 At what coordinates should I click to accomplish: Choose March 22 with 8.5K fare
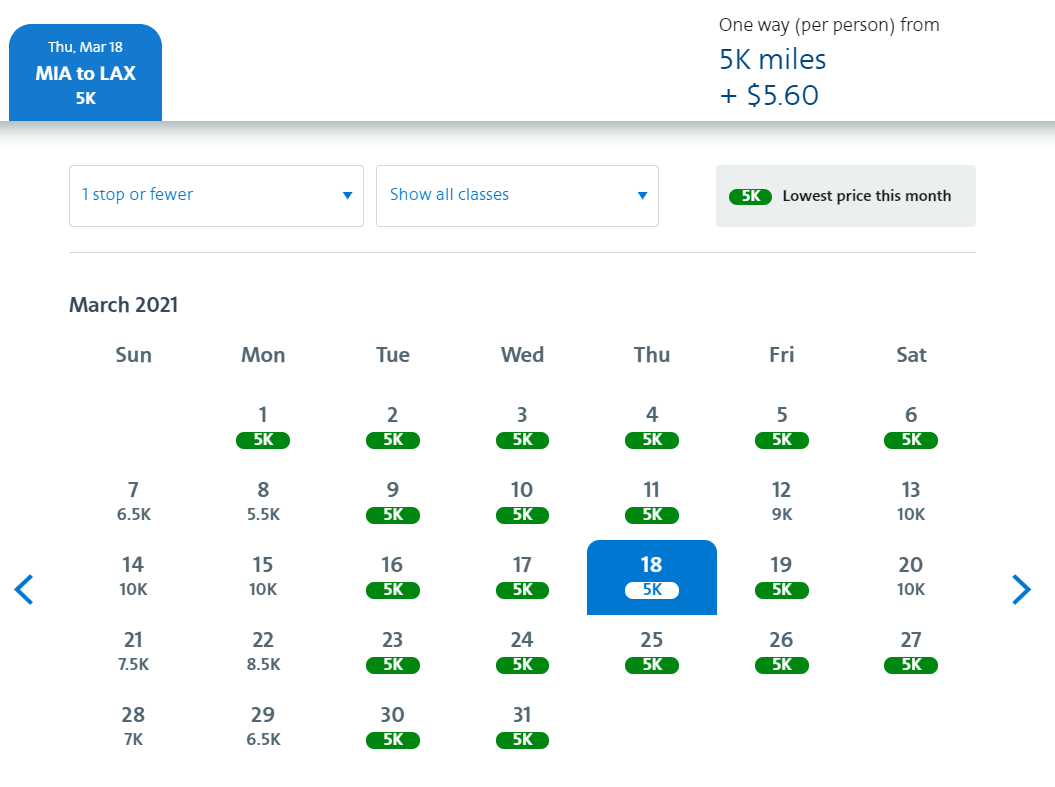tap(263, 651)
